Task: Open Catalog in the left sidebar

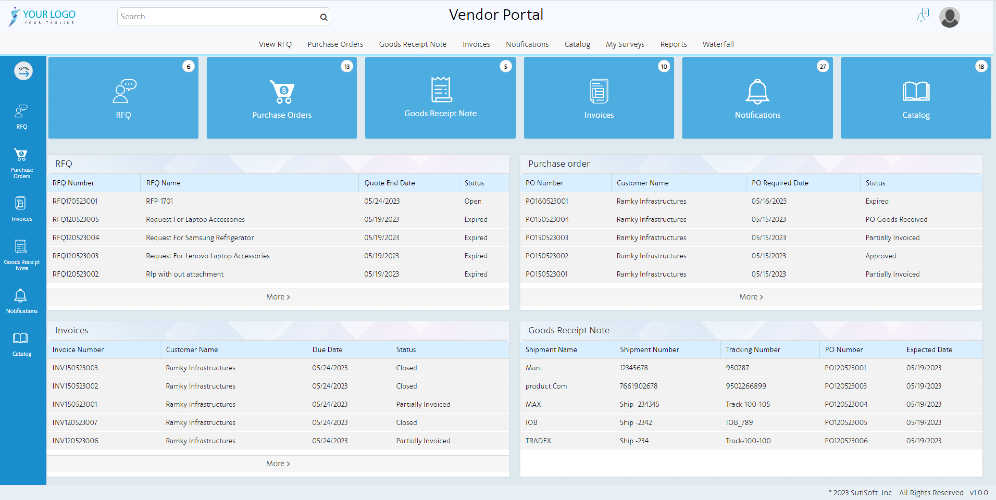Action: [22, 344]
